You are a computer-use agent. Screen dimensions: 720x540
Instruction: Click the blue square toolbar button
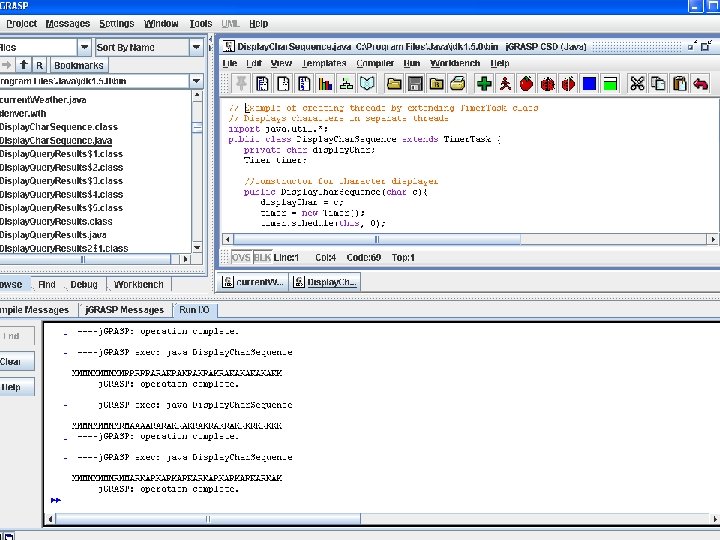pyautogui.click(x=590, y=84)
